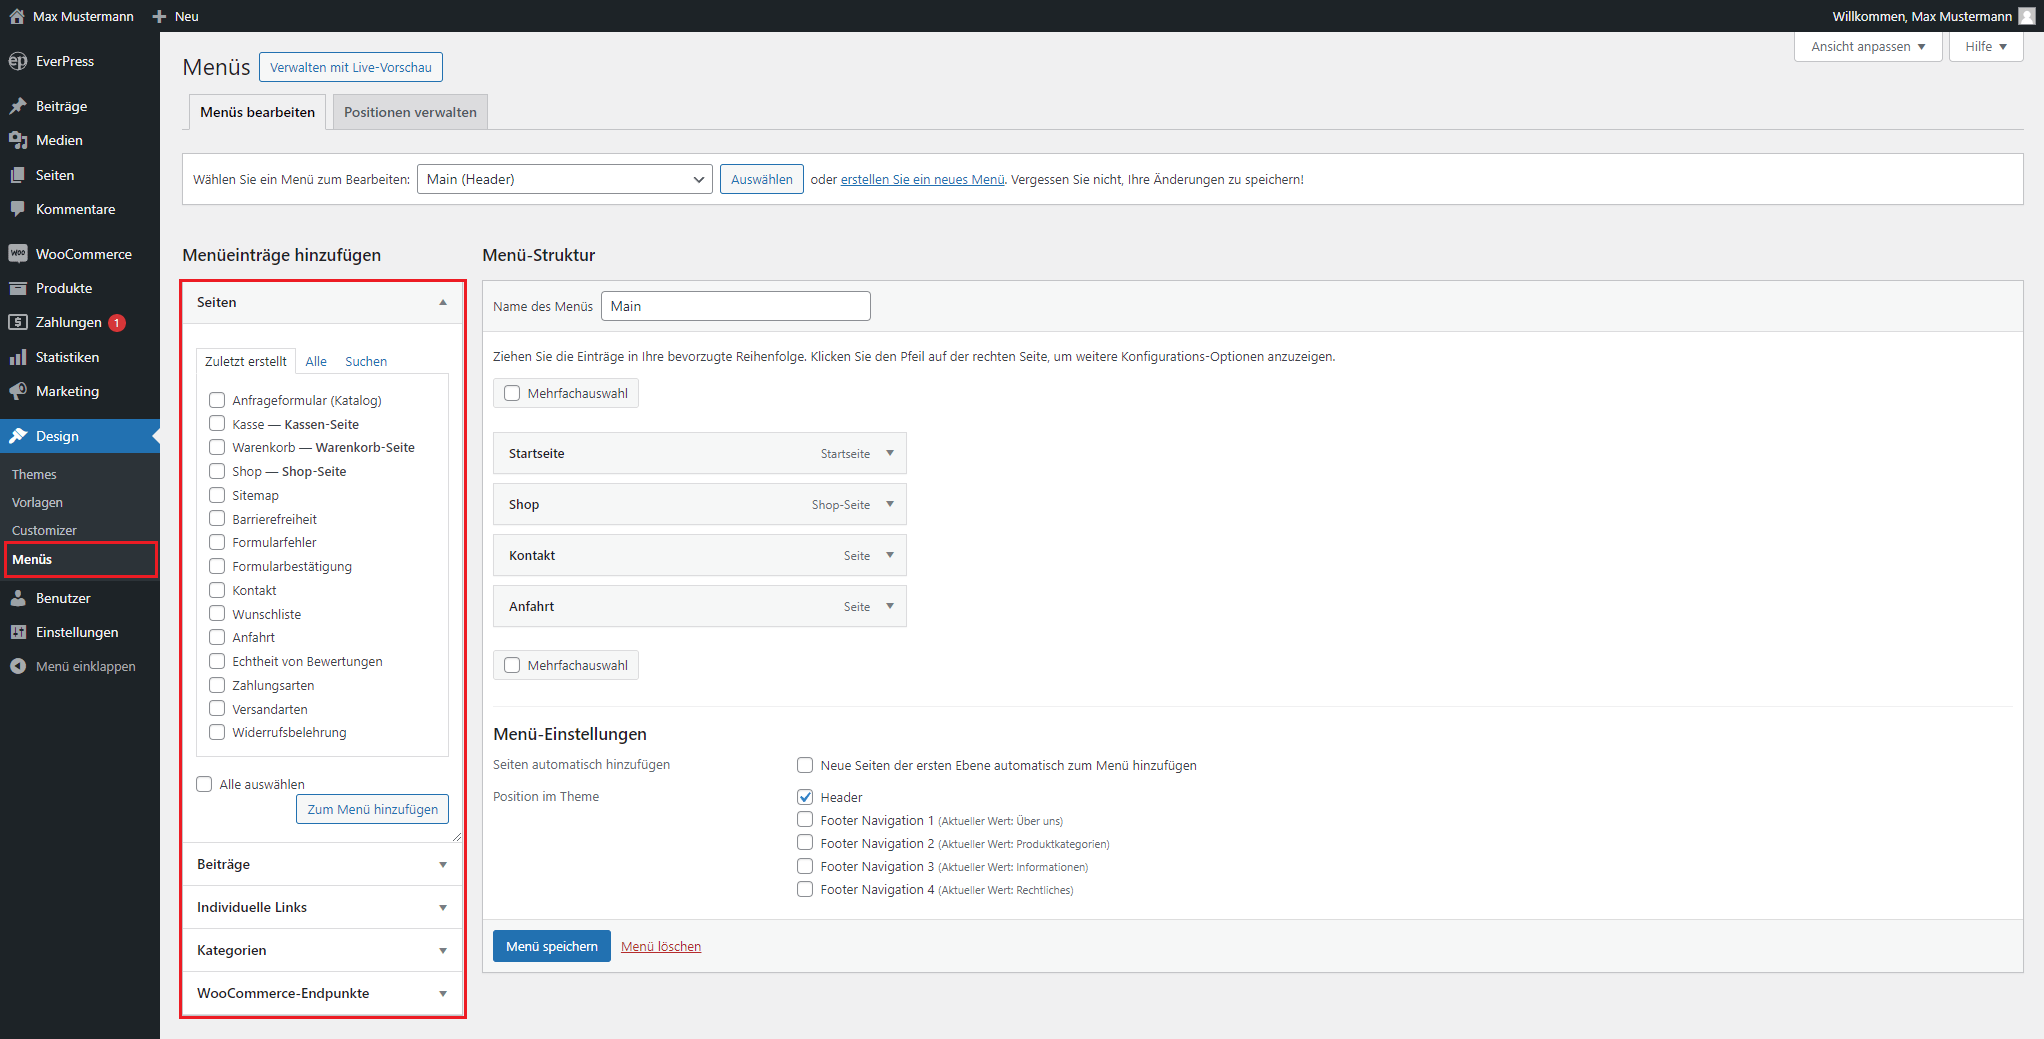Click the Marketing megaphone icon
This screenshot has width=2044, height=1039.
[x=18, y=391]
